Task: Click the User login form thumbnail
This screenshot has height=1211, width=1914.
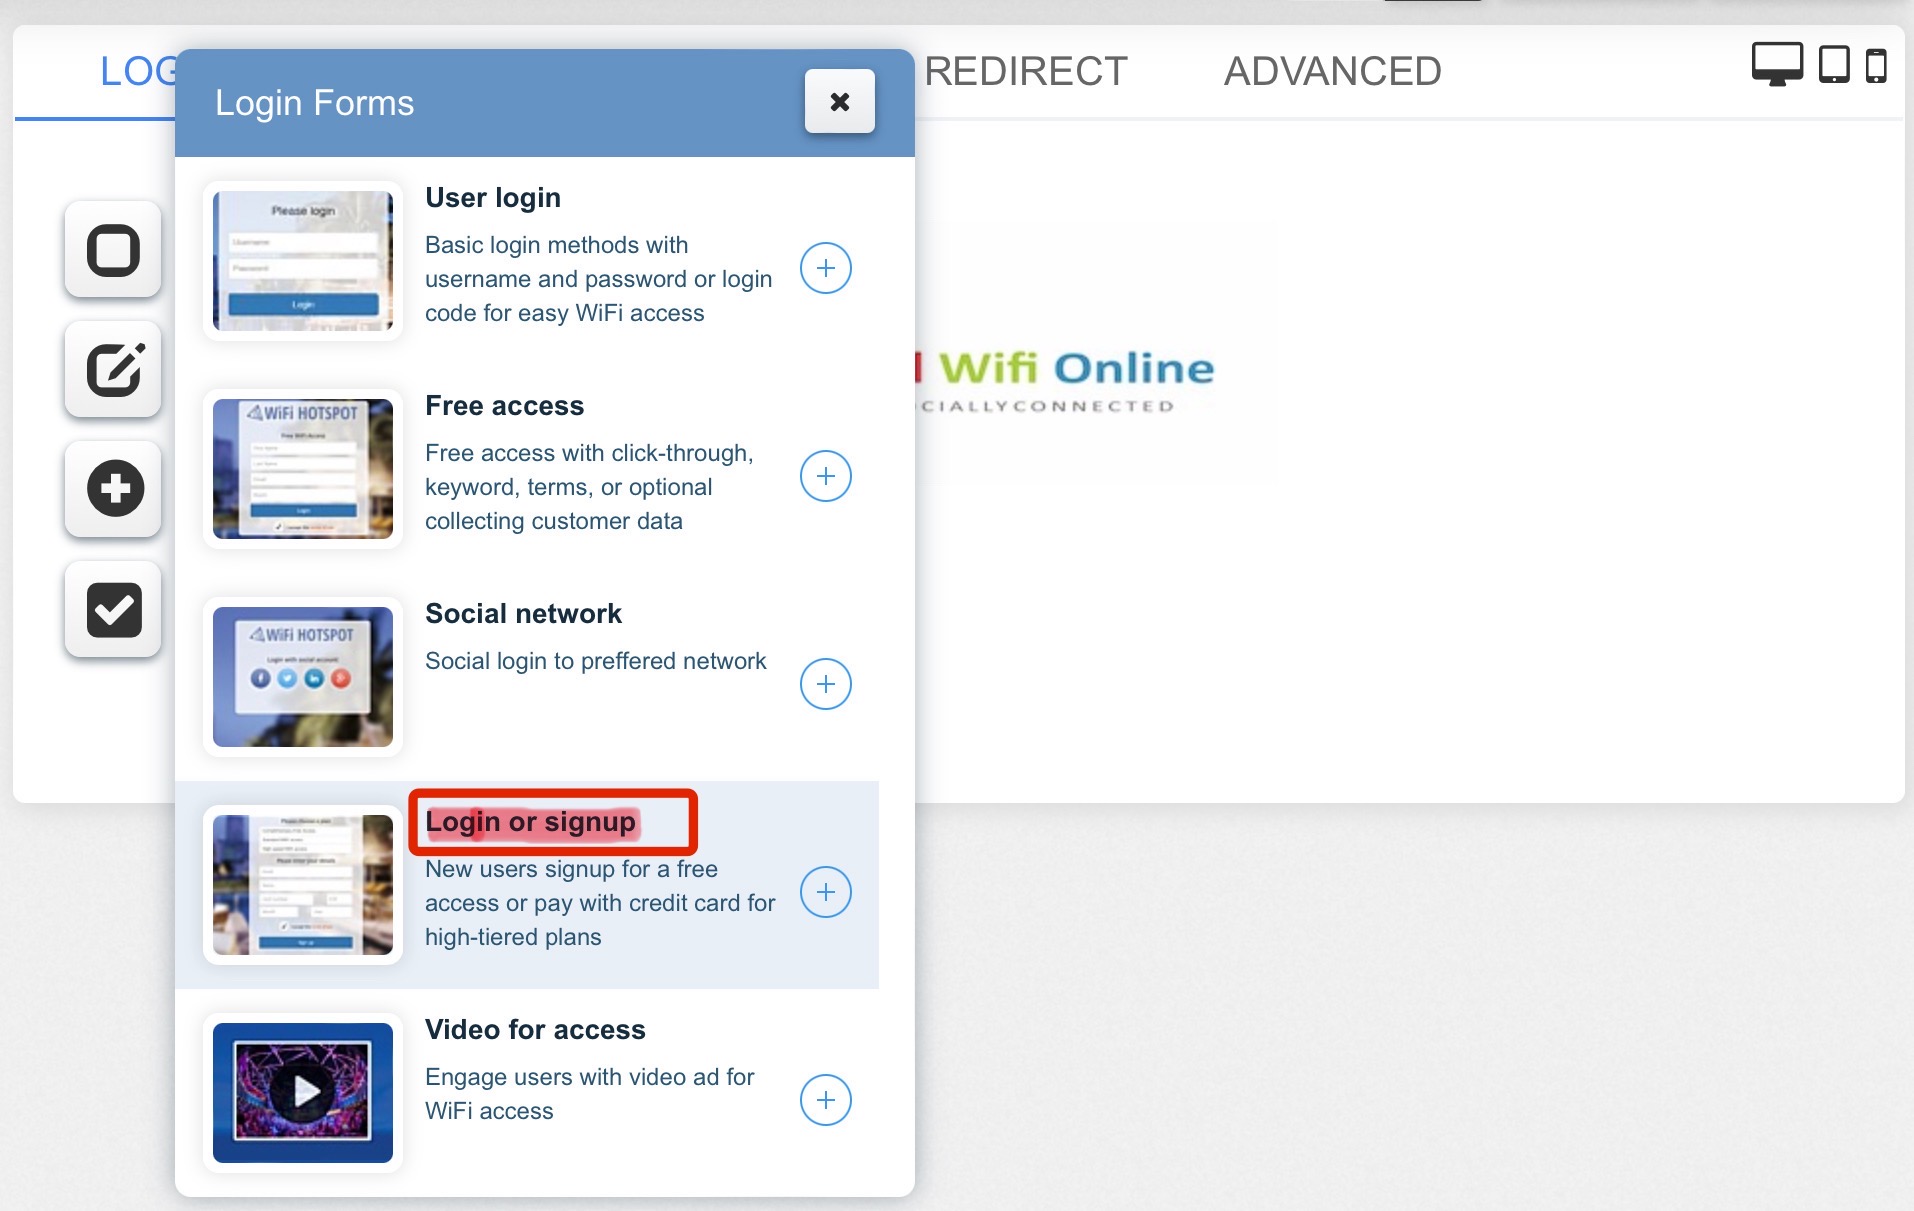Action: click(302, 261)
